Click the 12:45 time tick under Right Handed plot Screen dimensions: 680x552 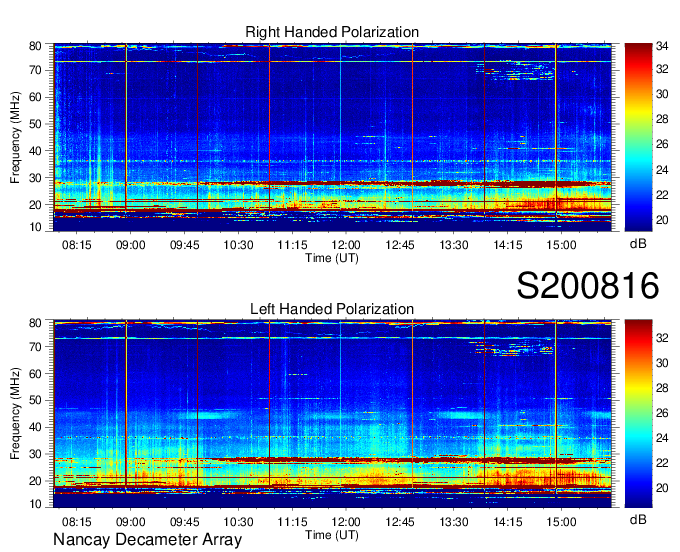400,245
